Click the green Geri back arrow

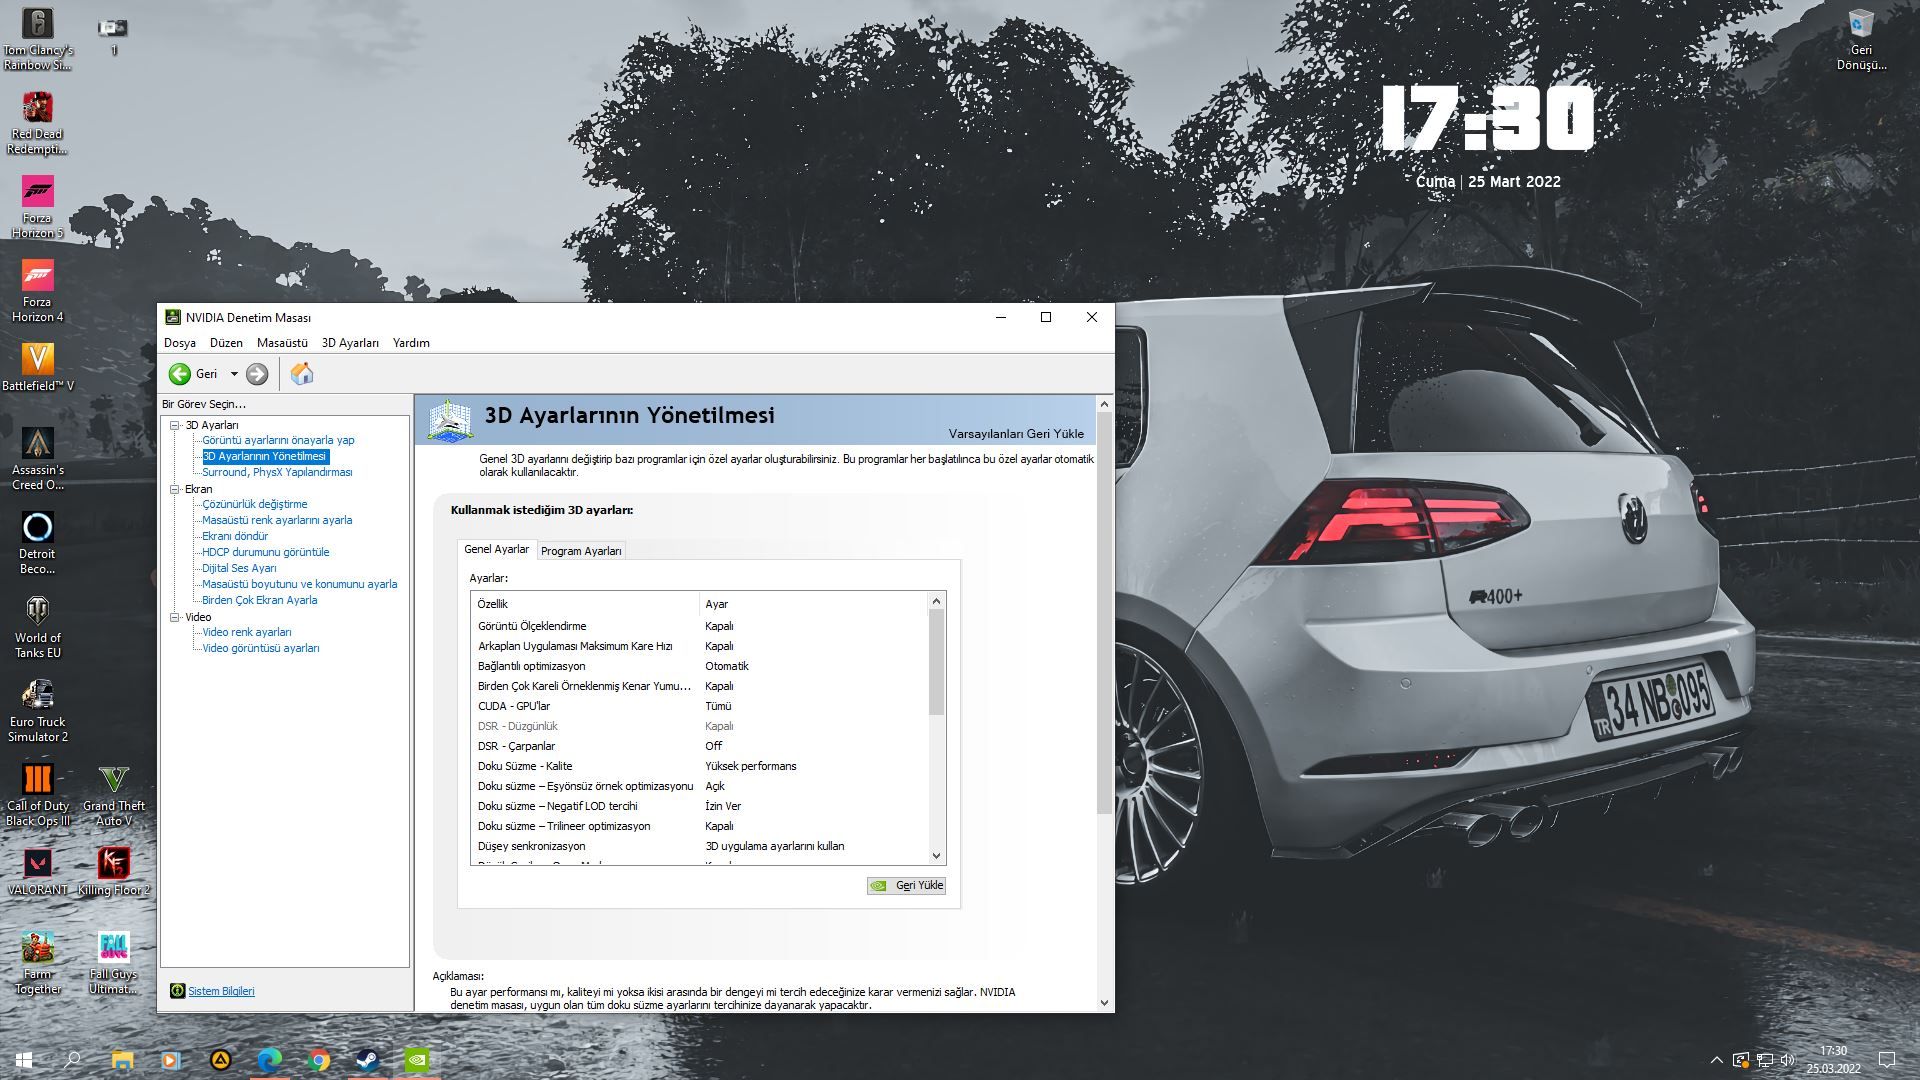[180, 374]
